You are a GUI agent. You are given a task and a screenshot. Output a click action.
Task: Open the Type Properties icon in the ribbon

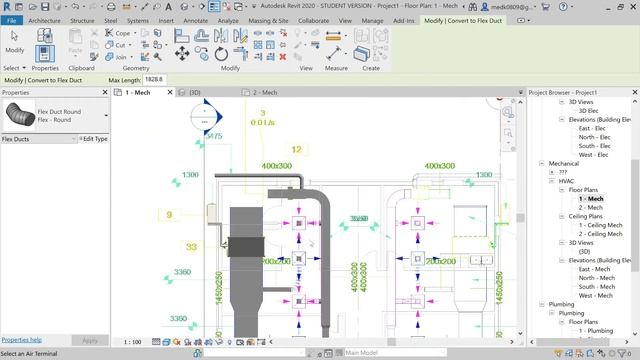coord(44,36)
